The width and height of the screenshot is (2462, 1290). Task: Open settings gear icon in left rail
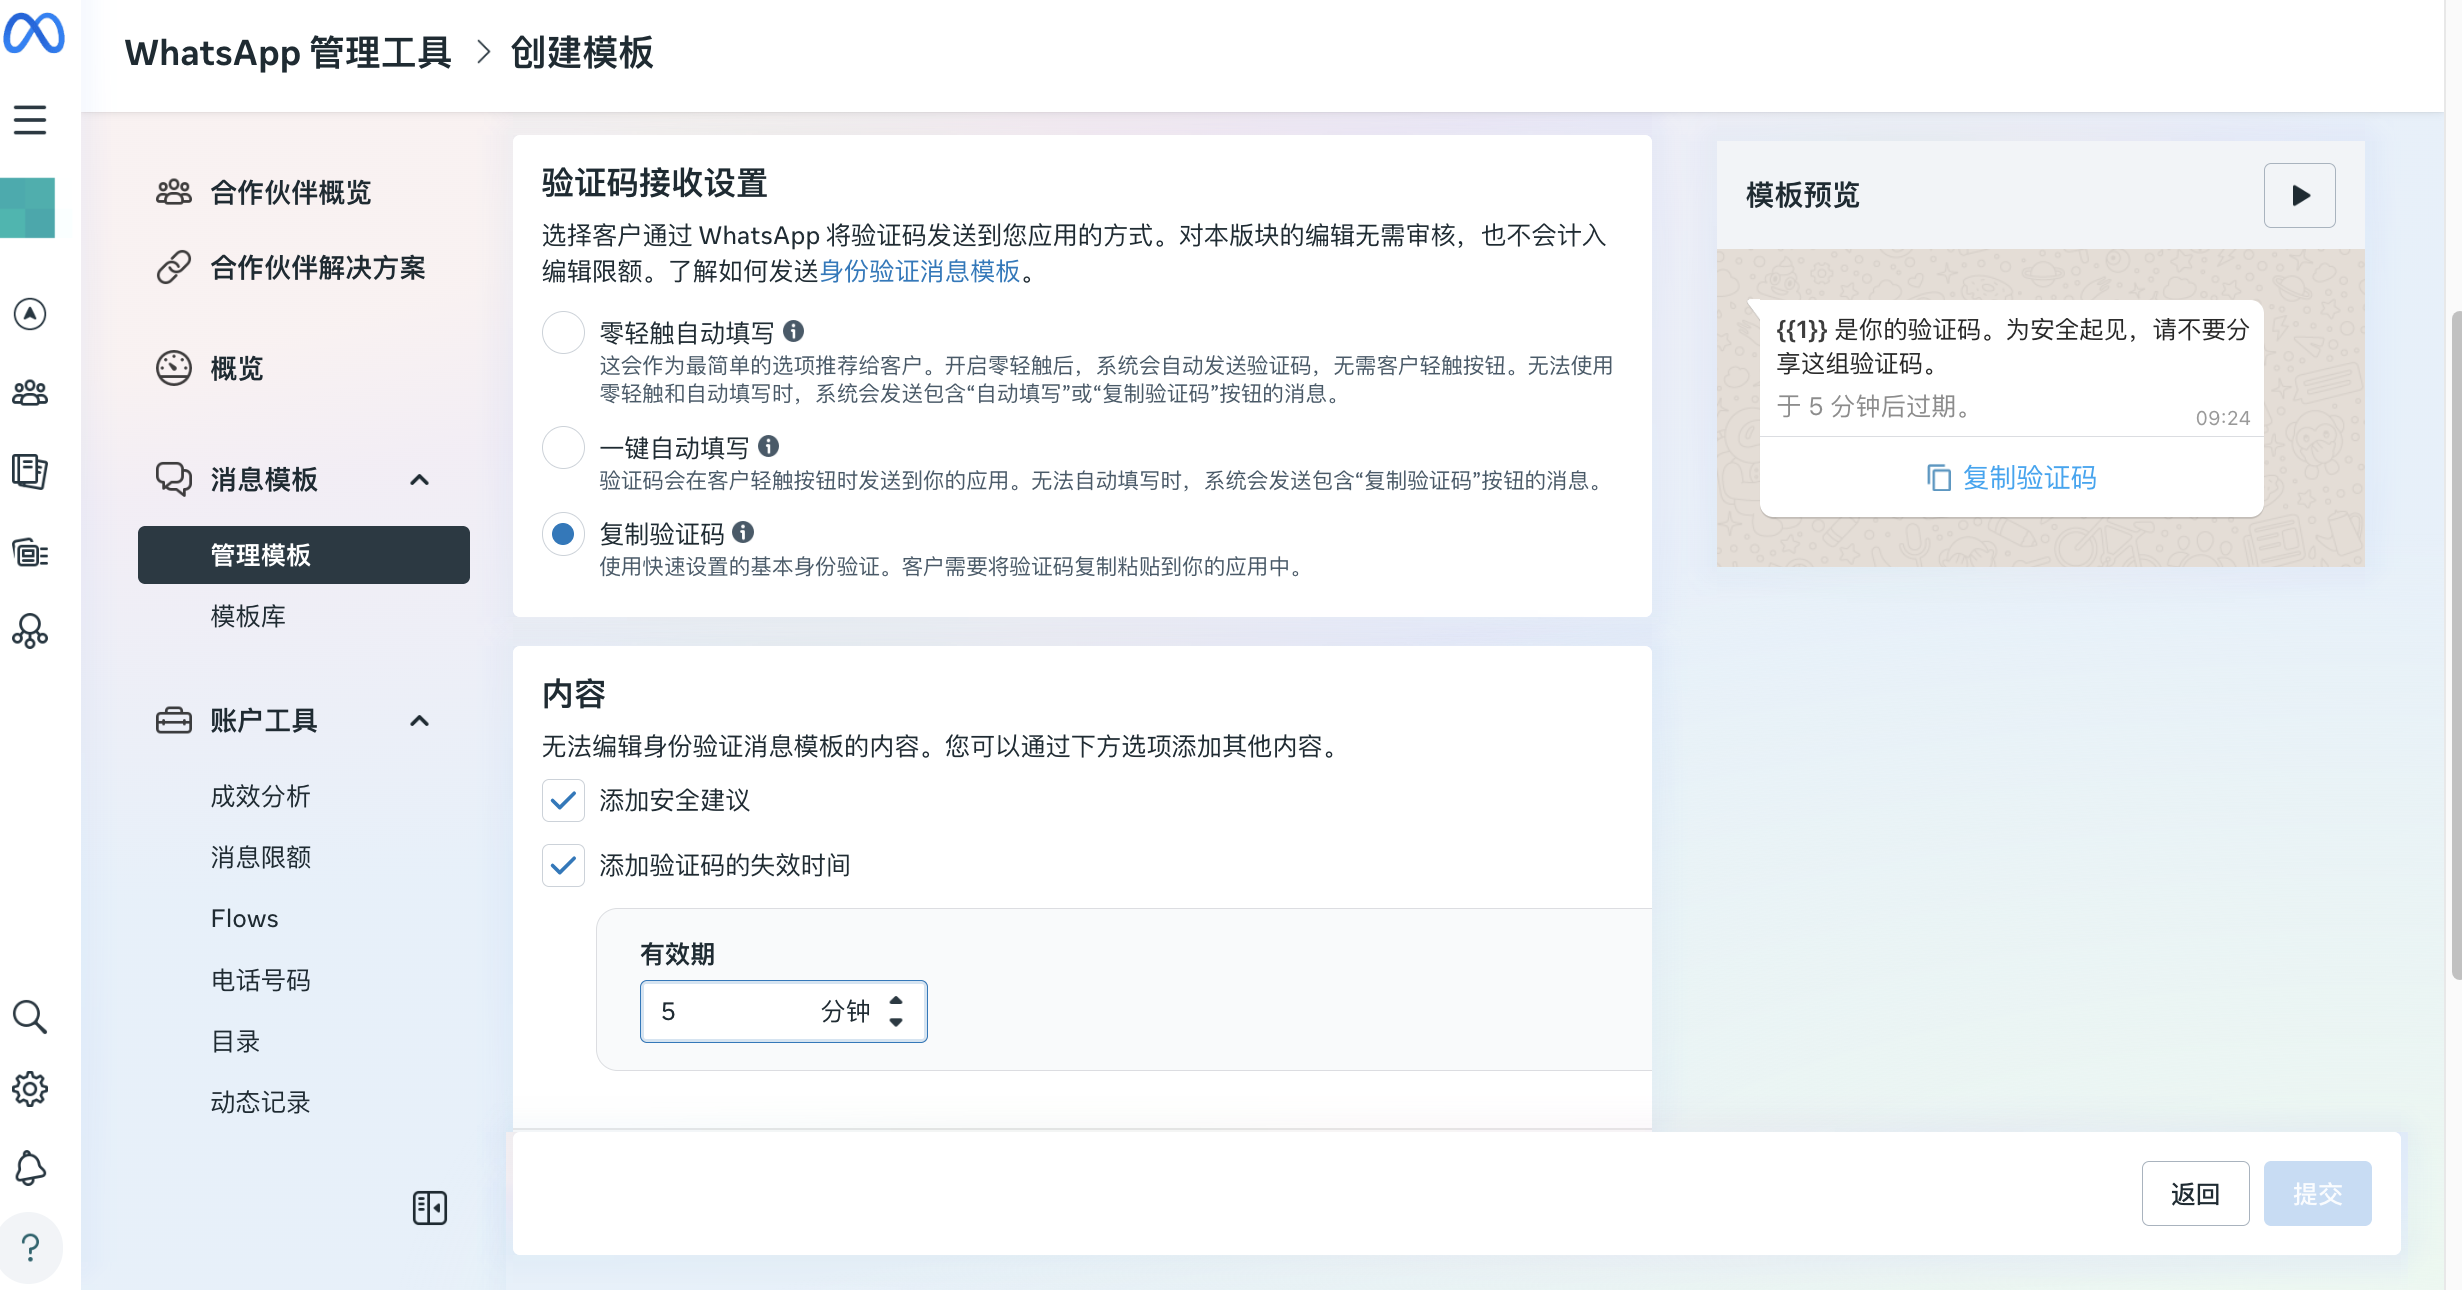pyautogui.click(x=30, y=1089)
